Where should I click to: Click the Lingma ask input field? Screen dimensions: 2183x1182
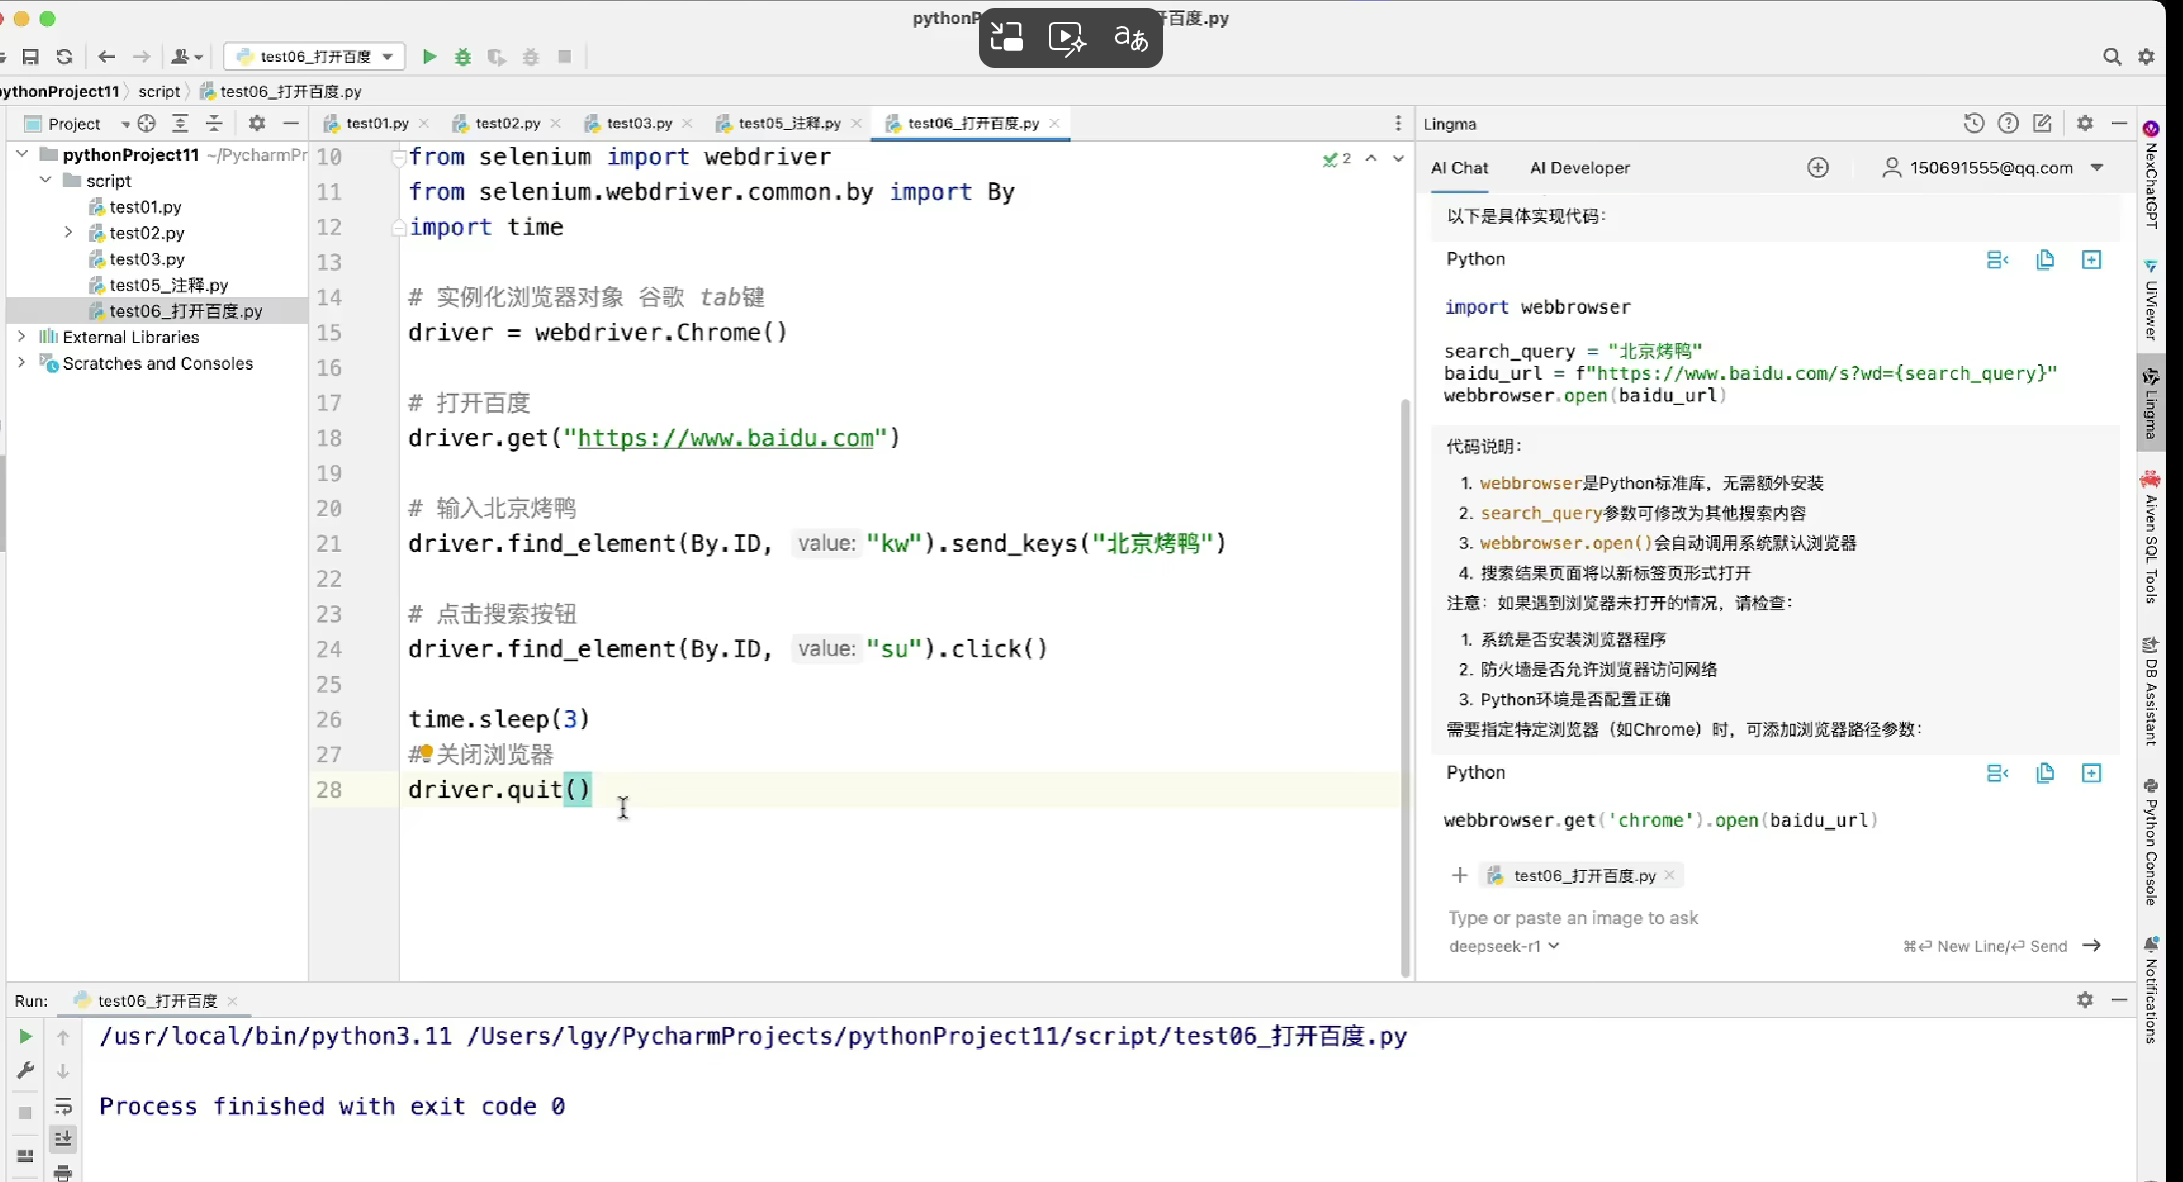[1775, 918]
